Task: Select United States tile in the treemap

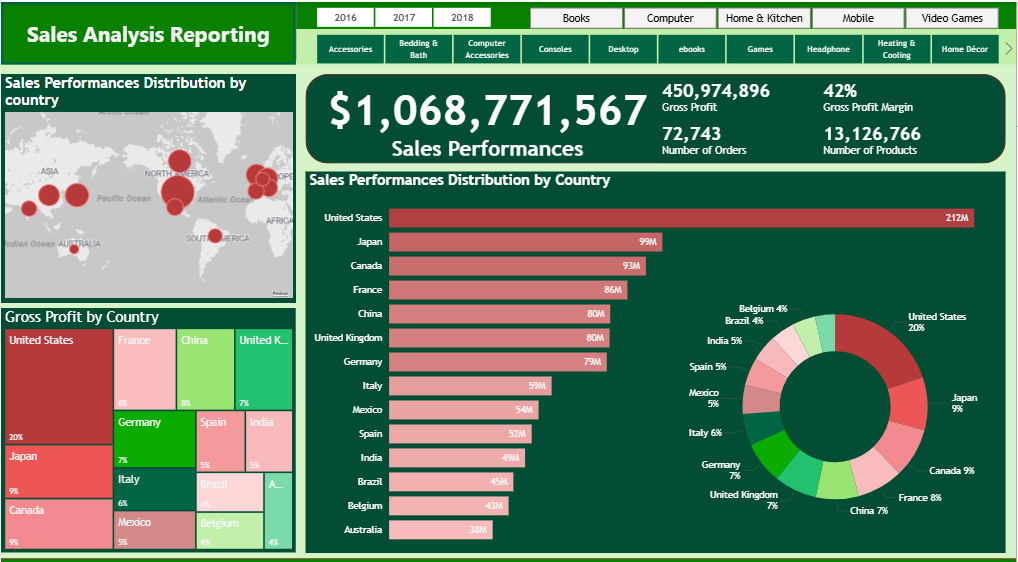Action: pos(58,387)
